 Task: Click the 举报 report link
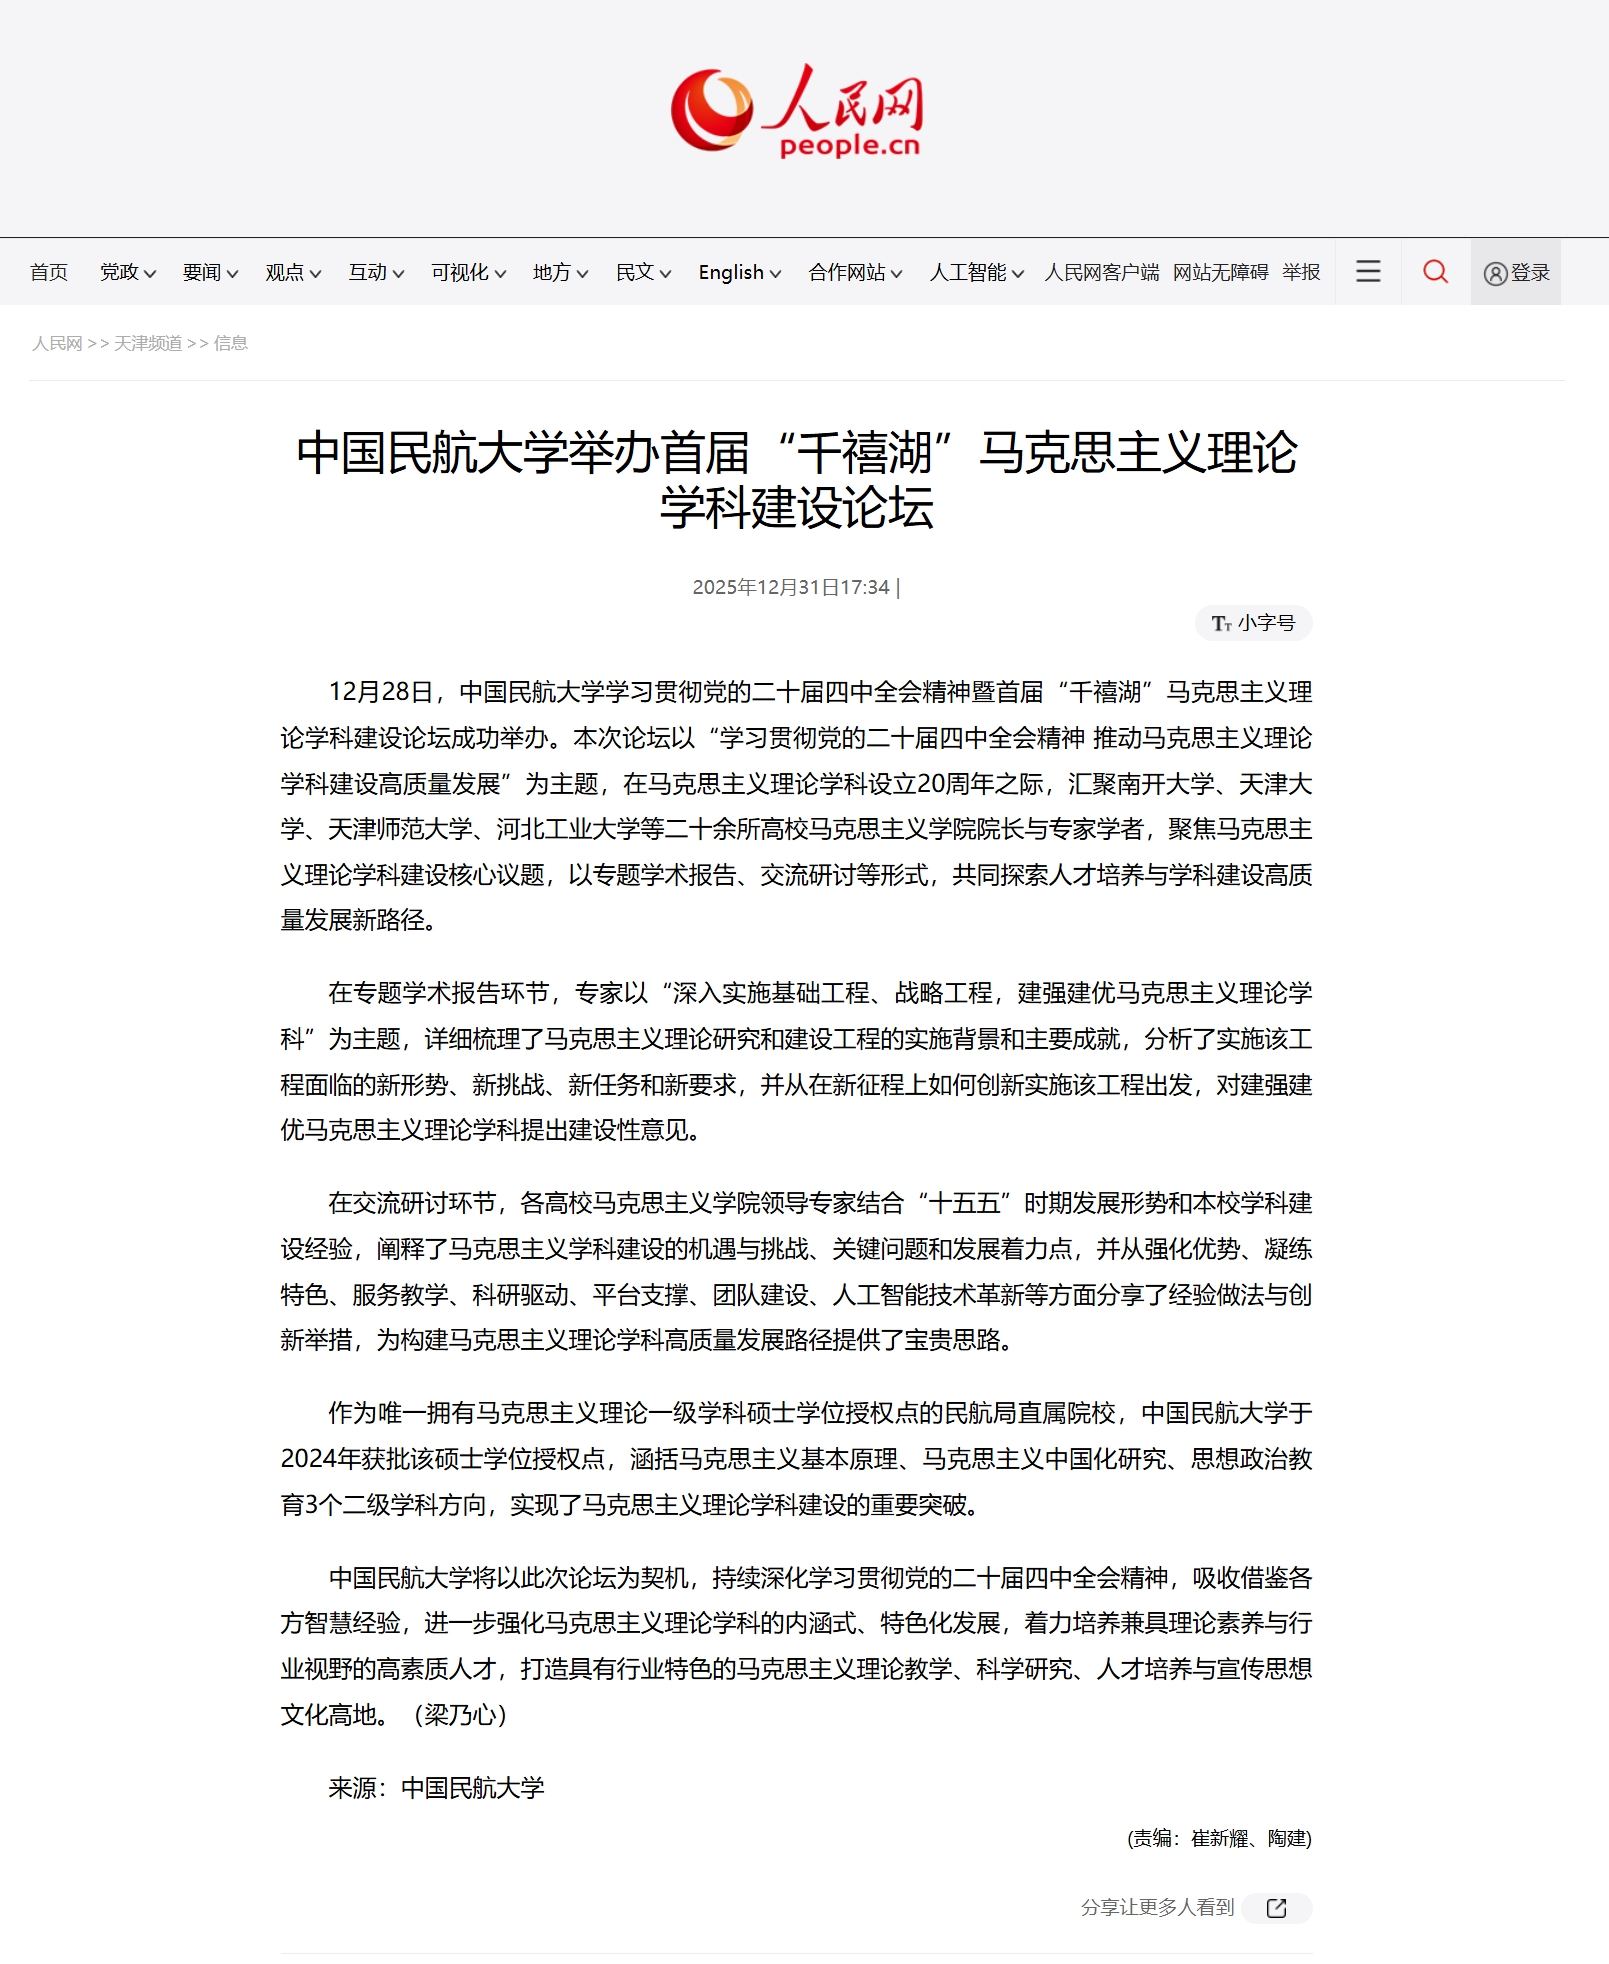[1301, 273]
